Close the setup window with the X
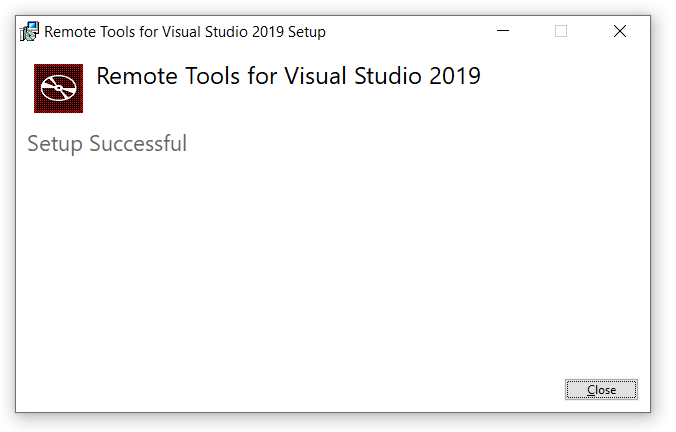This screenshot has height=432, width=676. click(x=620, y=31)
